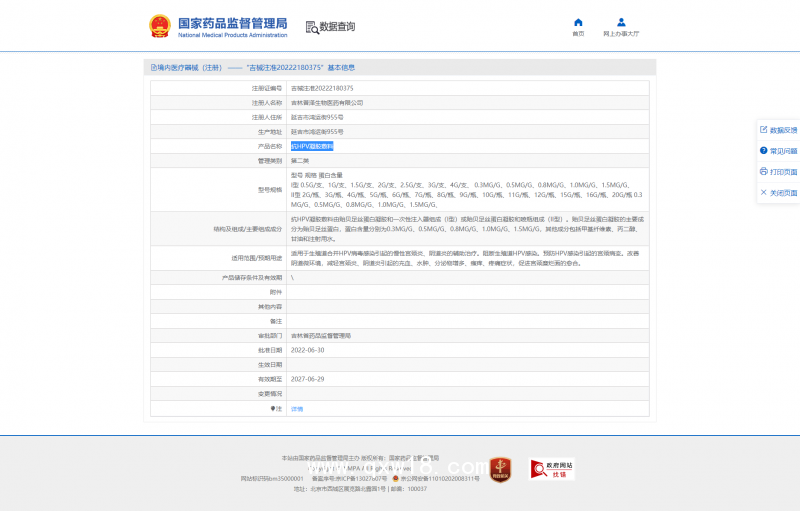Click 网上办事大厅 text label

tap(621, 34)
